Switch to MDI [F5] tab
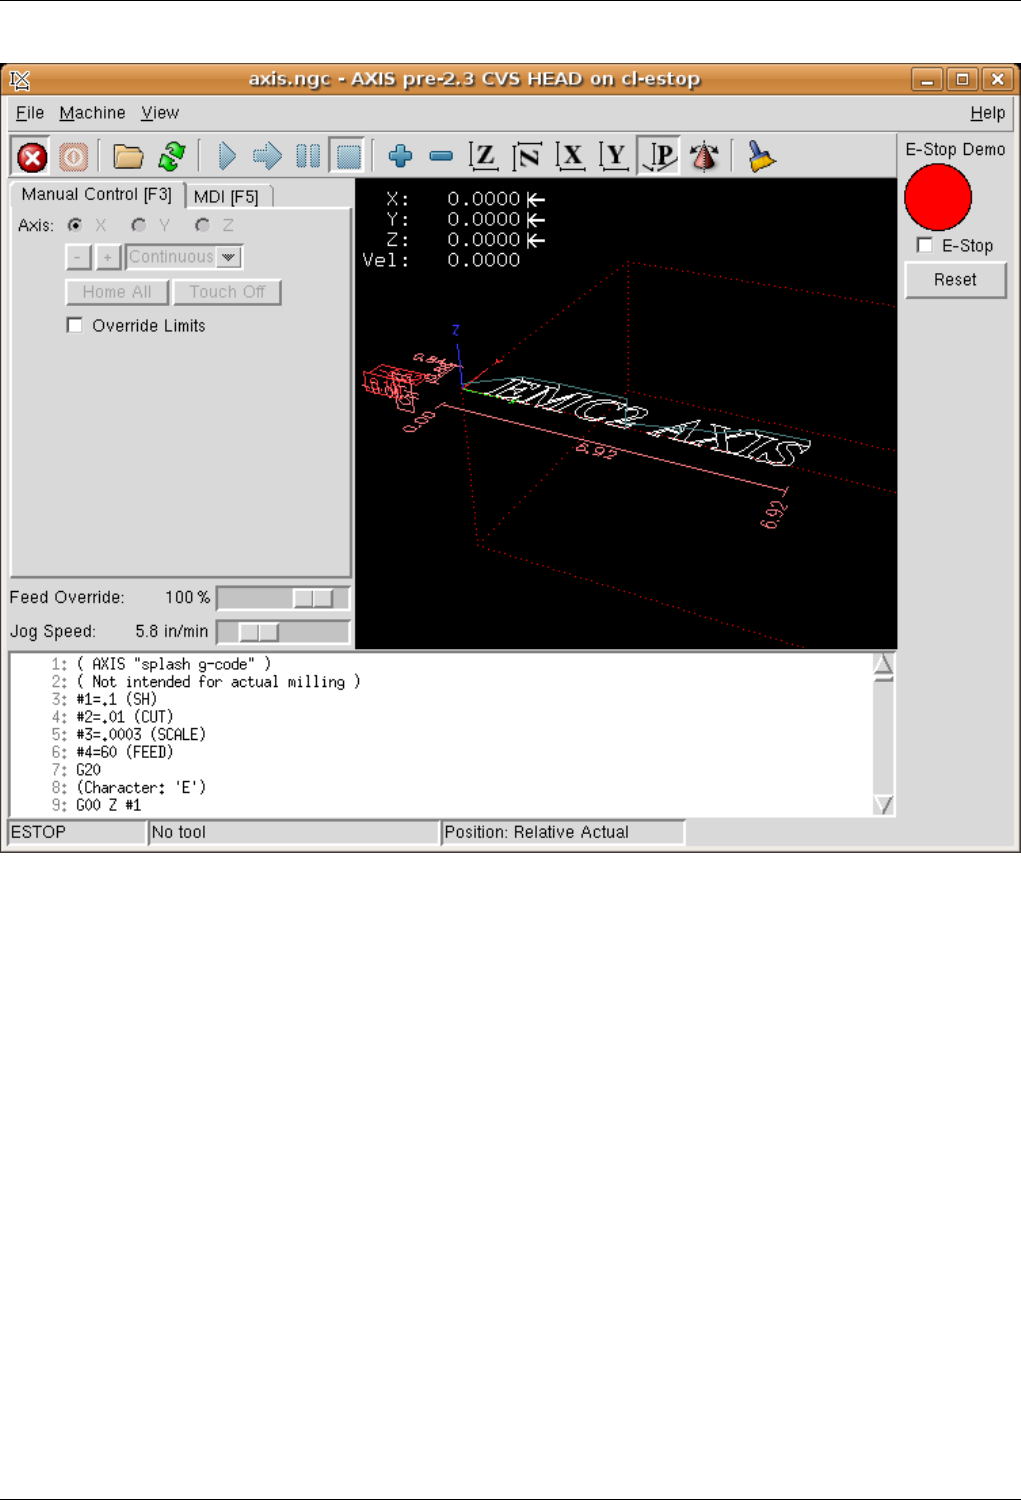Viewport: 1021px width, 1500px height. tap(226, 196)
